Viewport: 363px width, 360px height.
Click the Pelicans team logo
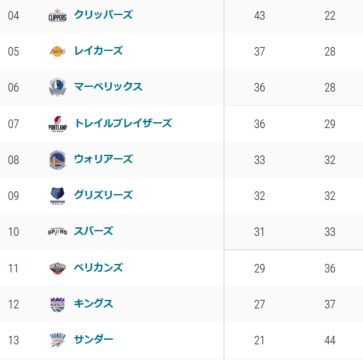(x=57, y=268)
